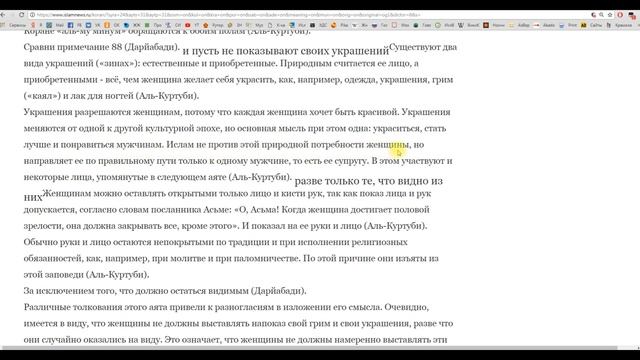Bookmark this page with the star icon
Image resolution: width=640 pixels, height=360 pixels.
[610, 15]
